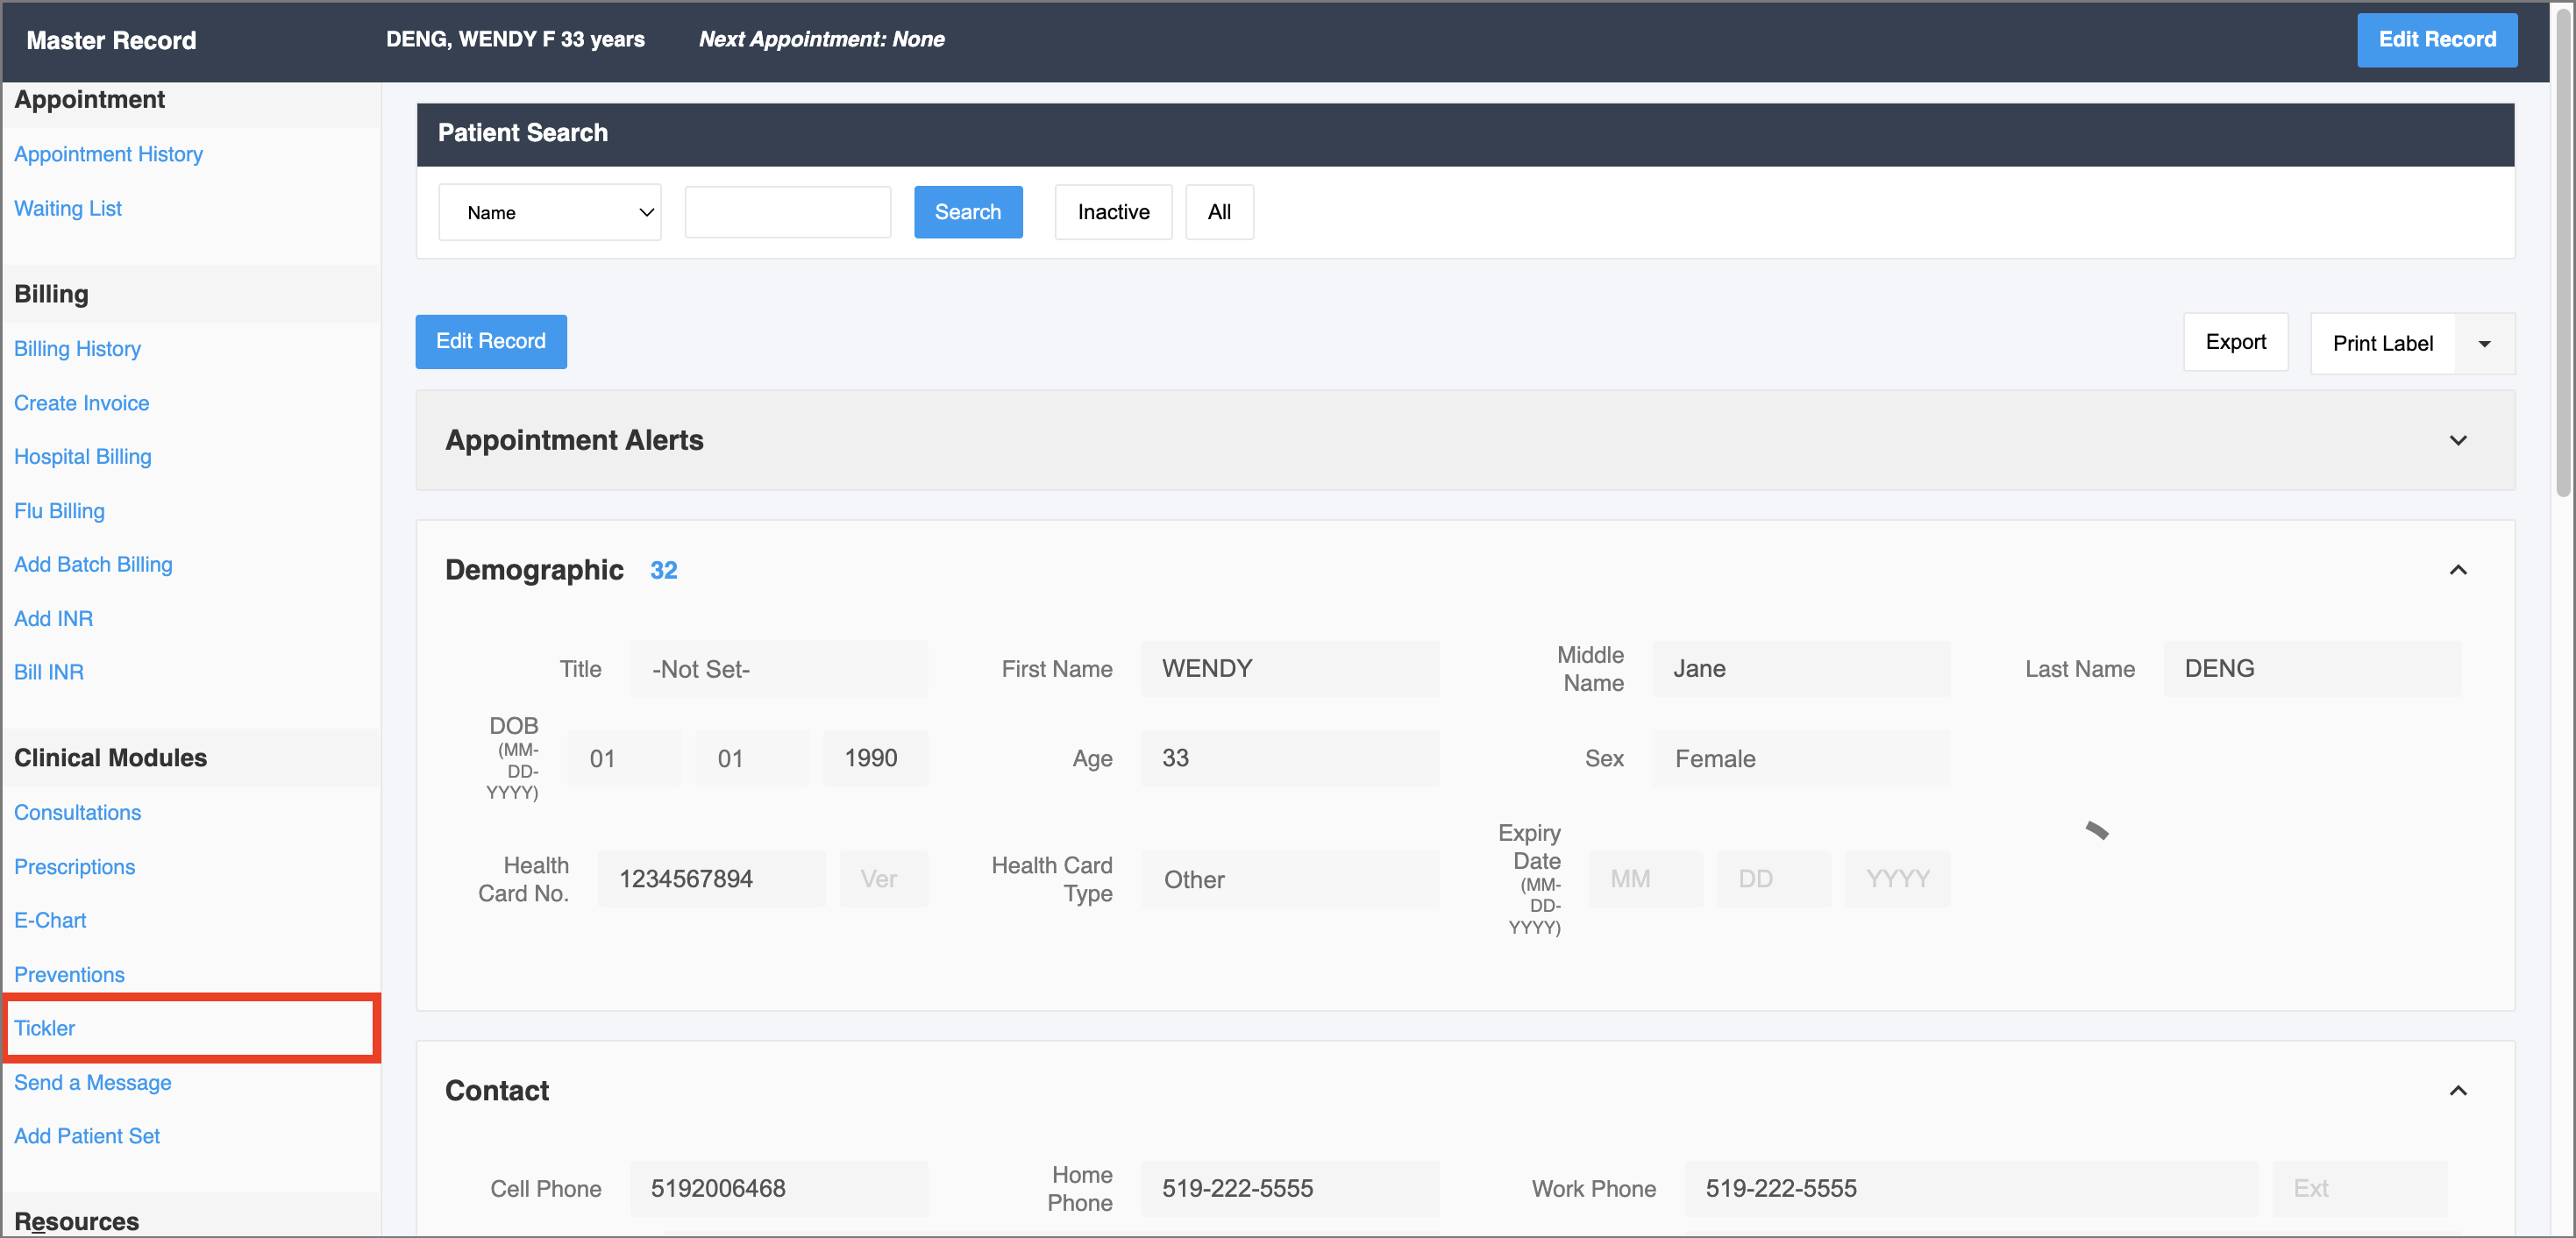2576x1238 pixels.
Task: Open Billing History in sidebar
Action: pos(77,349)
